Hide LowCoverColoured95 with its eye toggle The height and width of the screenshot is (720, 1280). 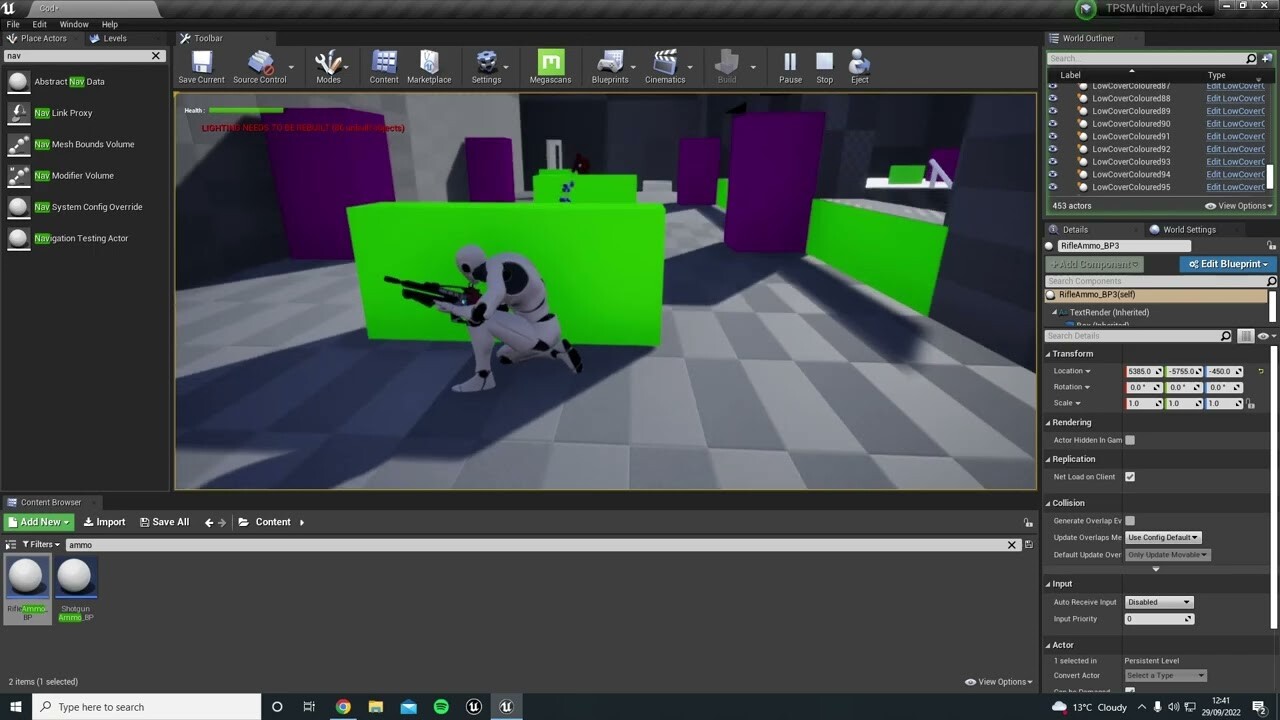(1053, 187)
